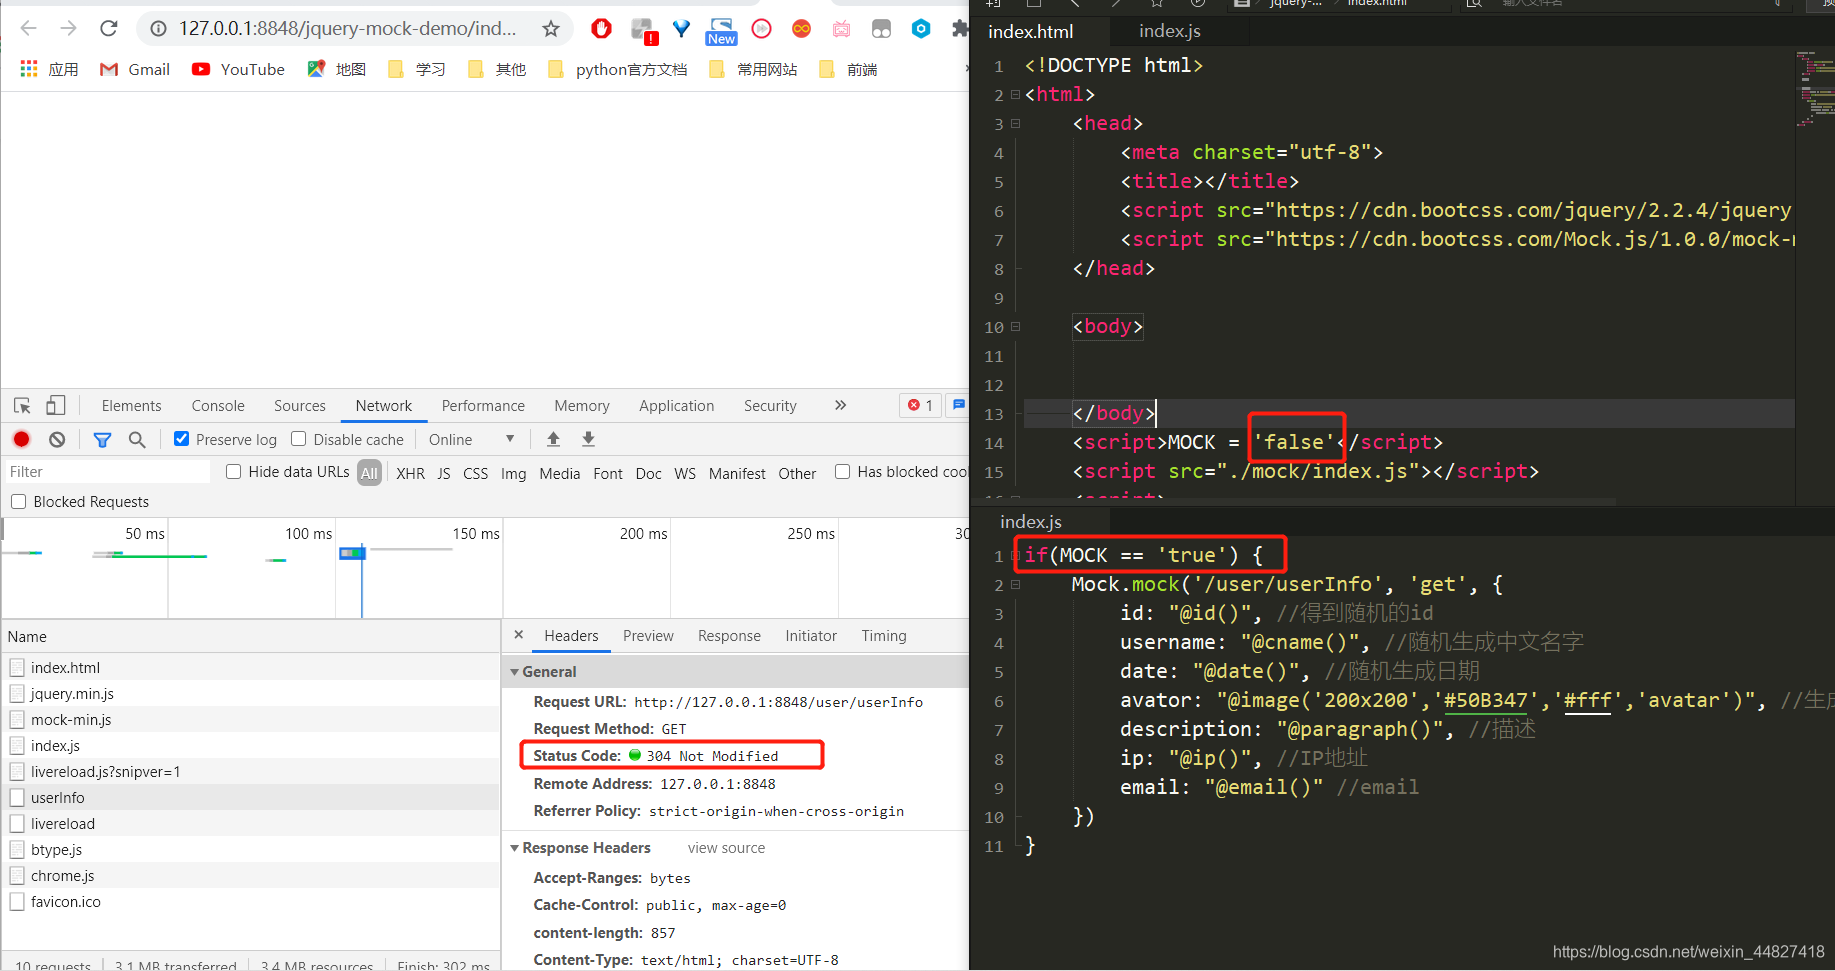1835x971 pixels.
Task: Open the YouTube bookmark
Action: click(239, 69)
